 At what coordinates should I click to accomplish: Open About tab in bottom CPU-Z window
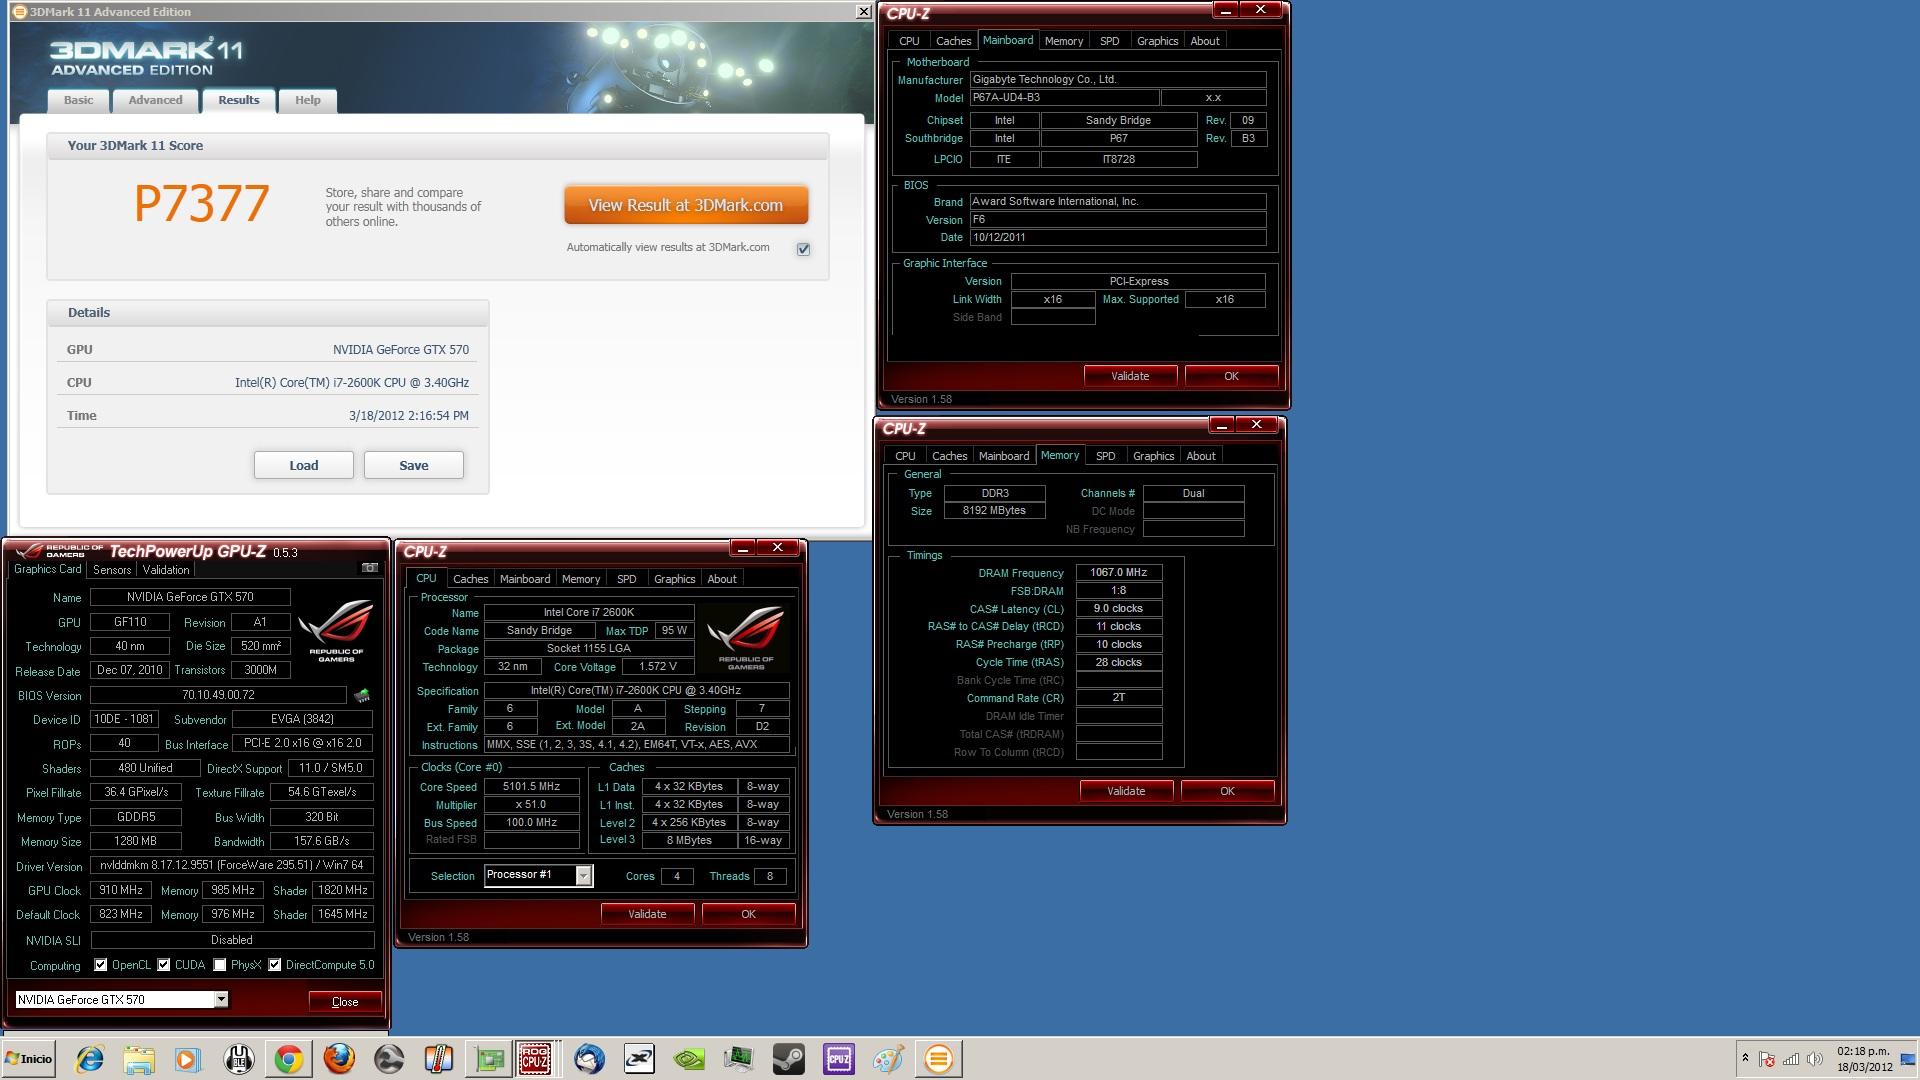click(722, 579)
